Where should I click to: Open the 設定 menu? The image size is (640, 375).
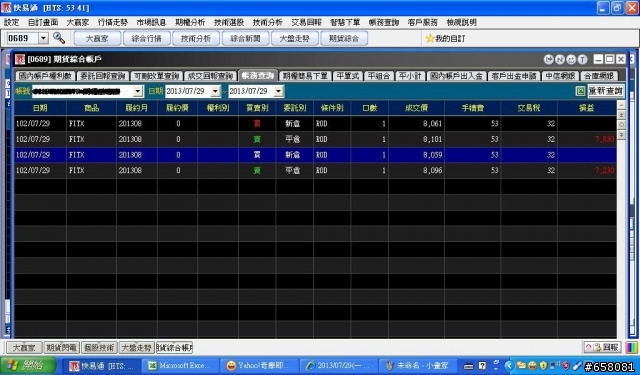(x=11, y=22)
